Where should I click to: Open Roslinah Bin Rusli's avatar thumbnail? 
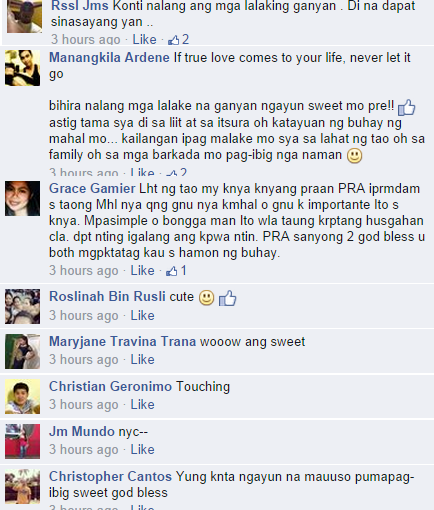point(22,306)
